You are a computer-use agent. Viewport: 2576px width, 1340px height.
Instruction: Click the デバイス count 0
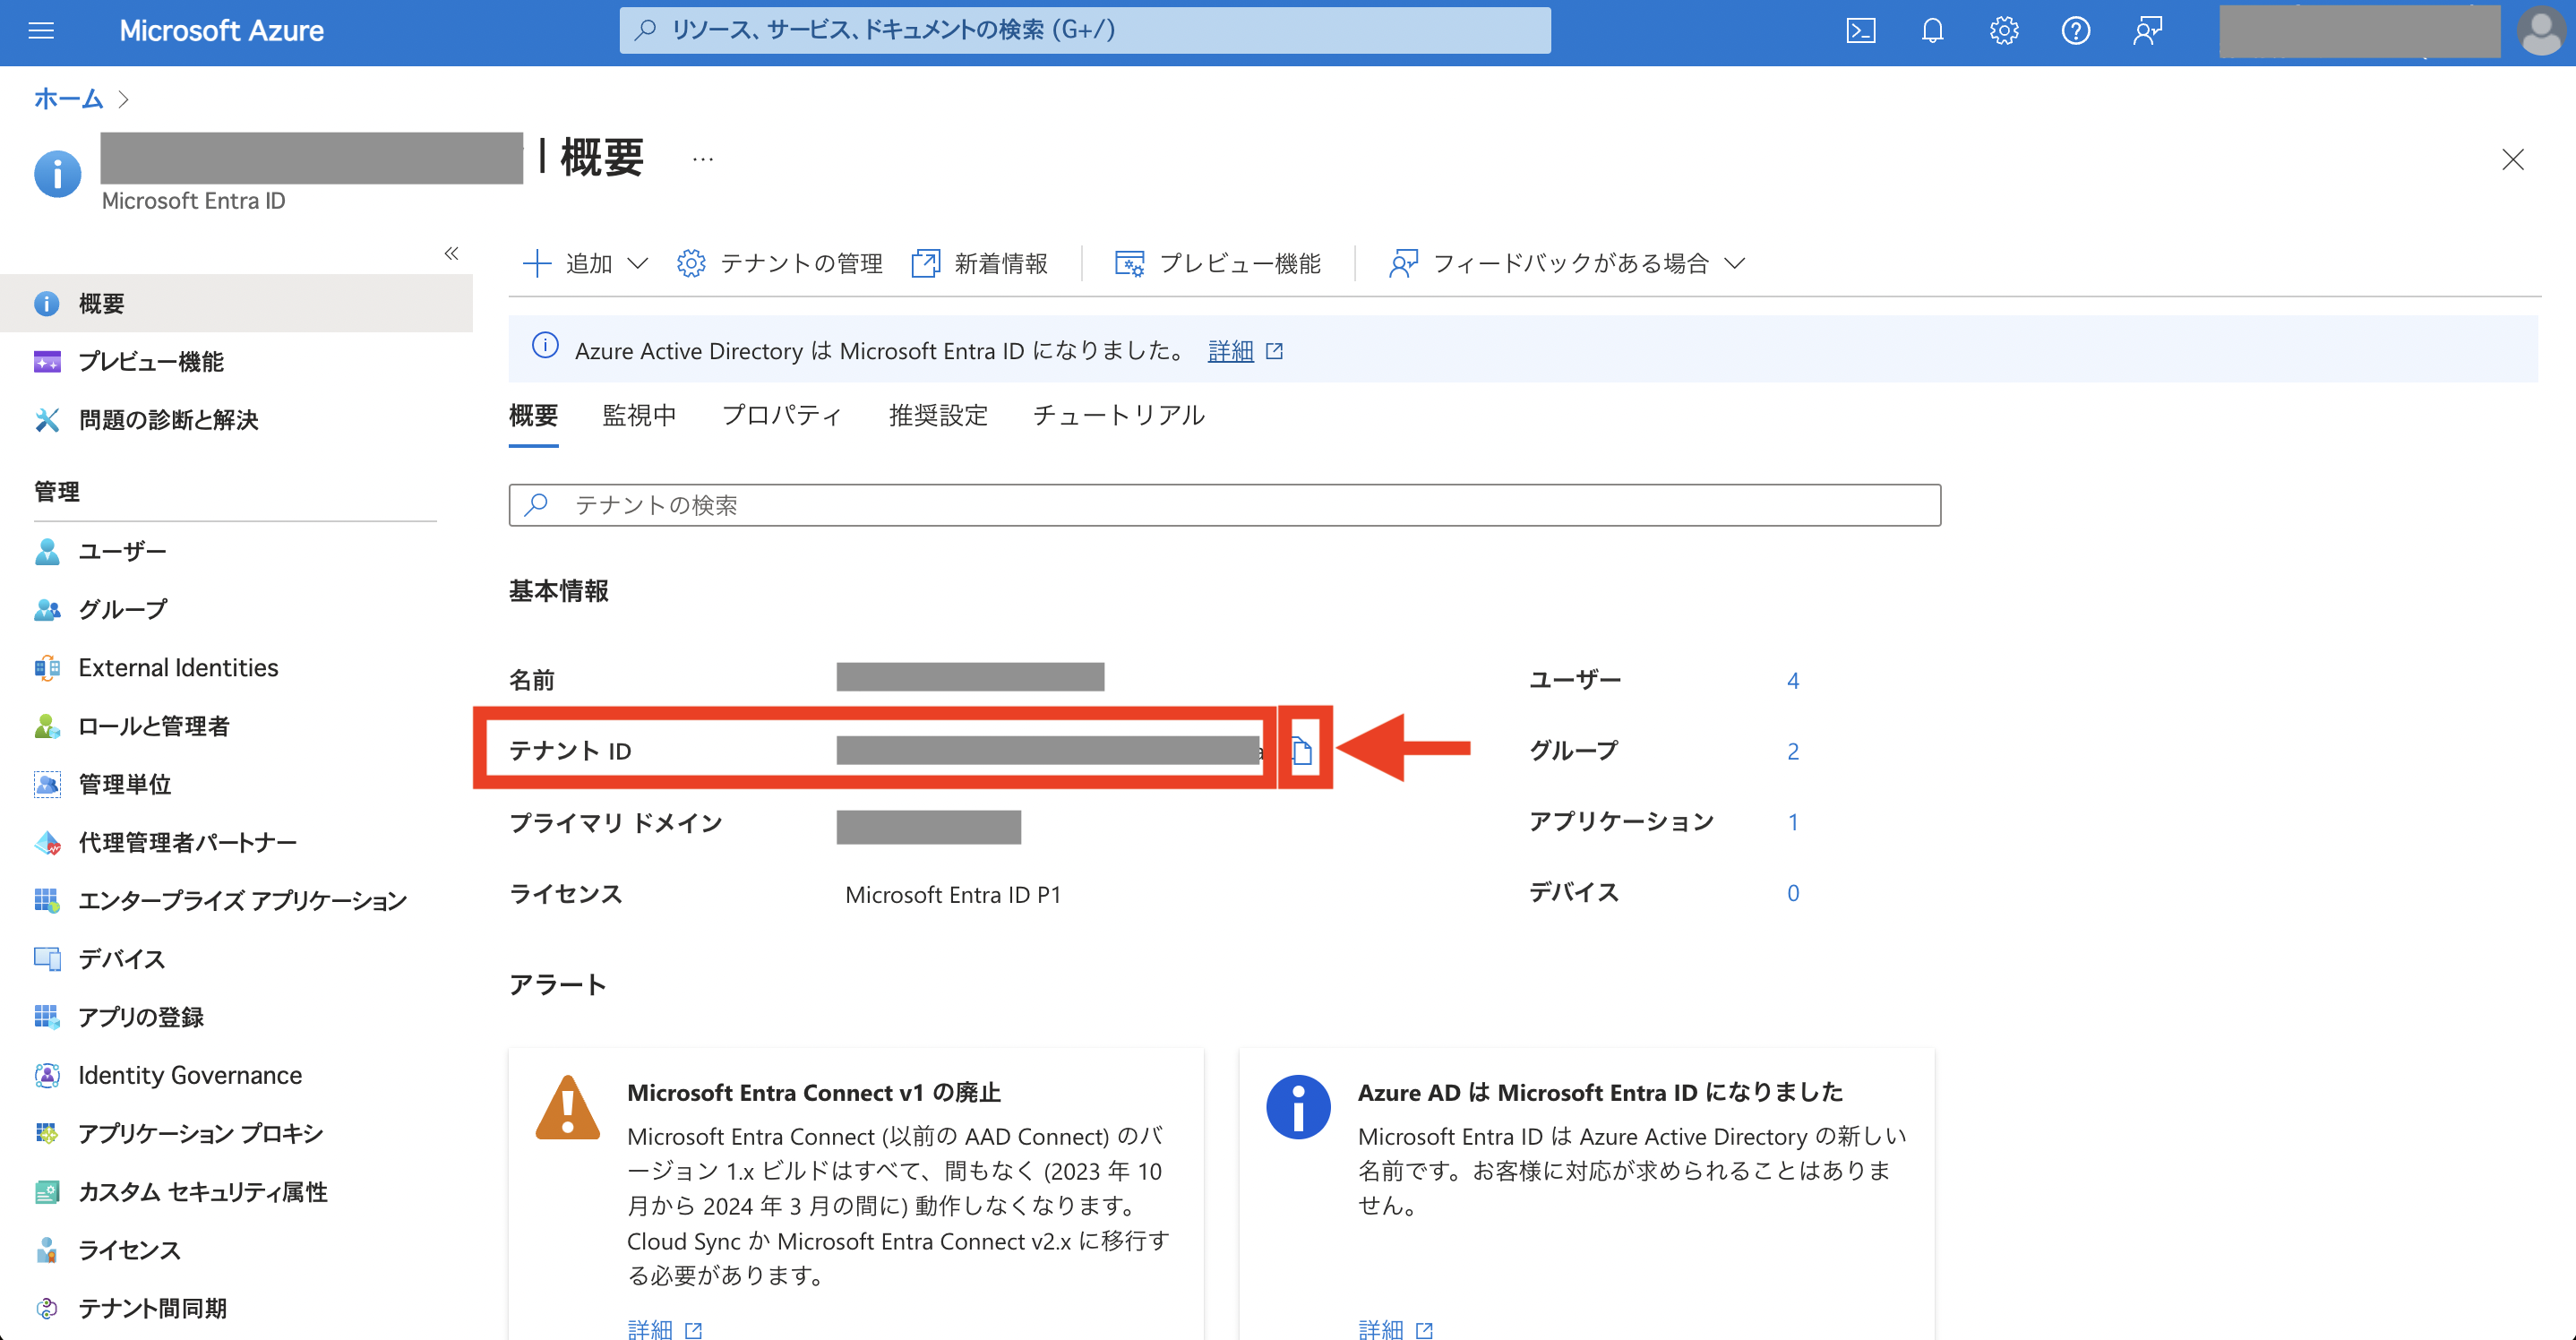coord(1793,893)
